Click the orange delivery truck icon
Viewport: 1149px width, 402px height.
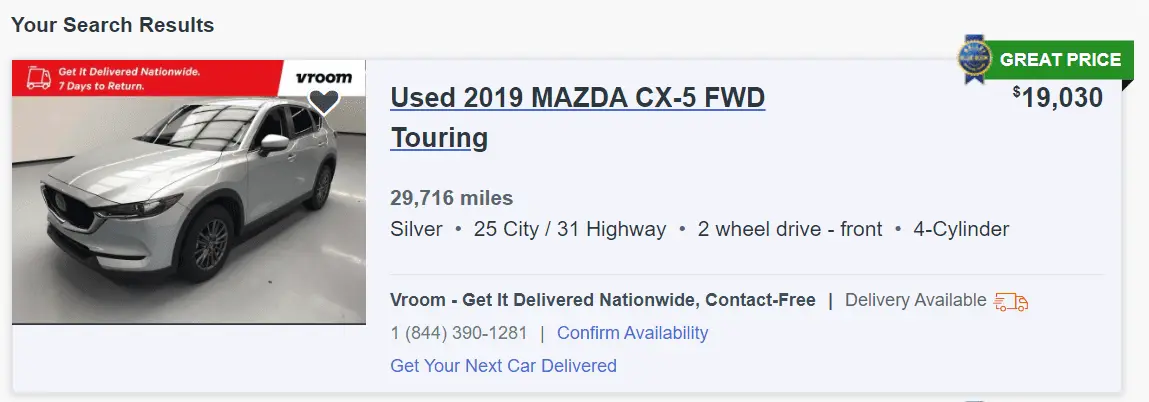click(1011, 301)
